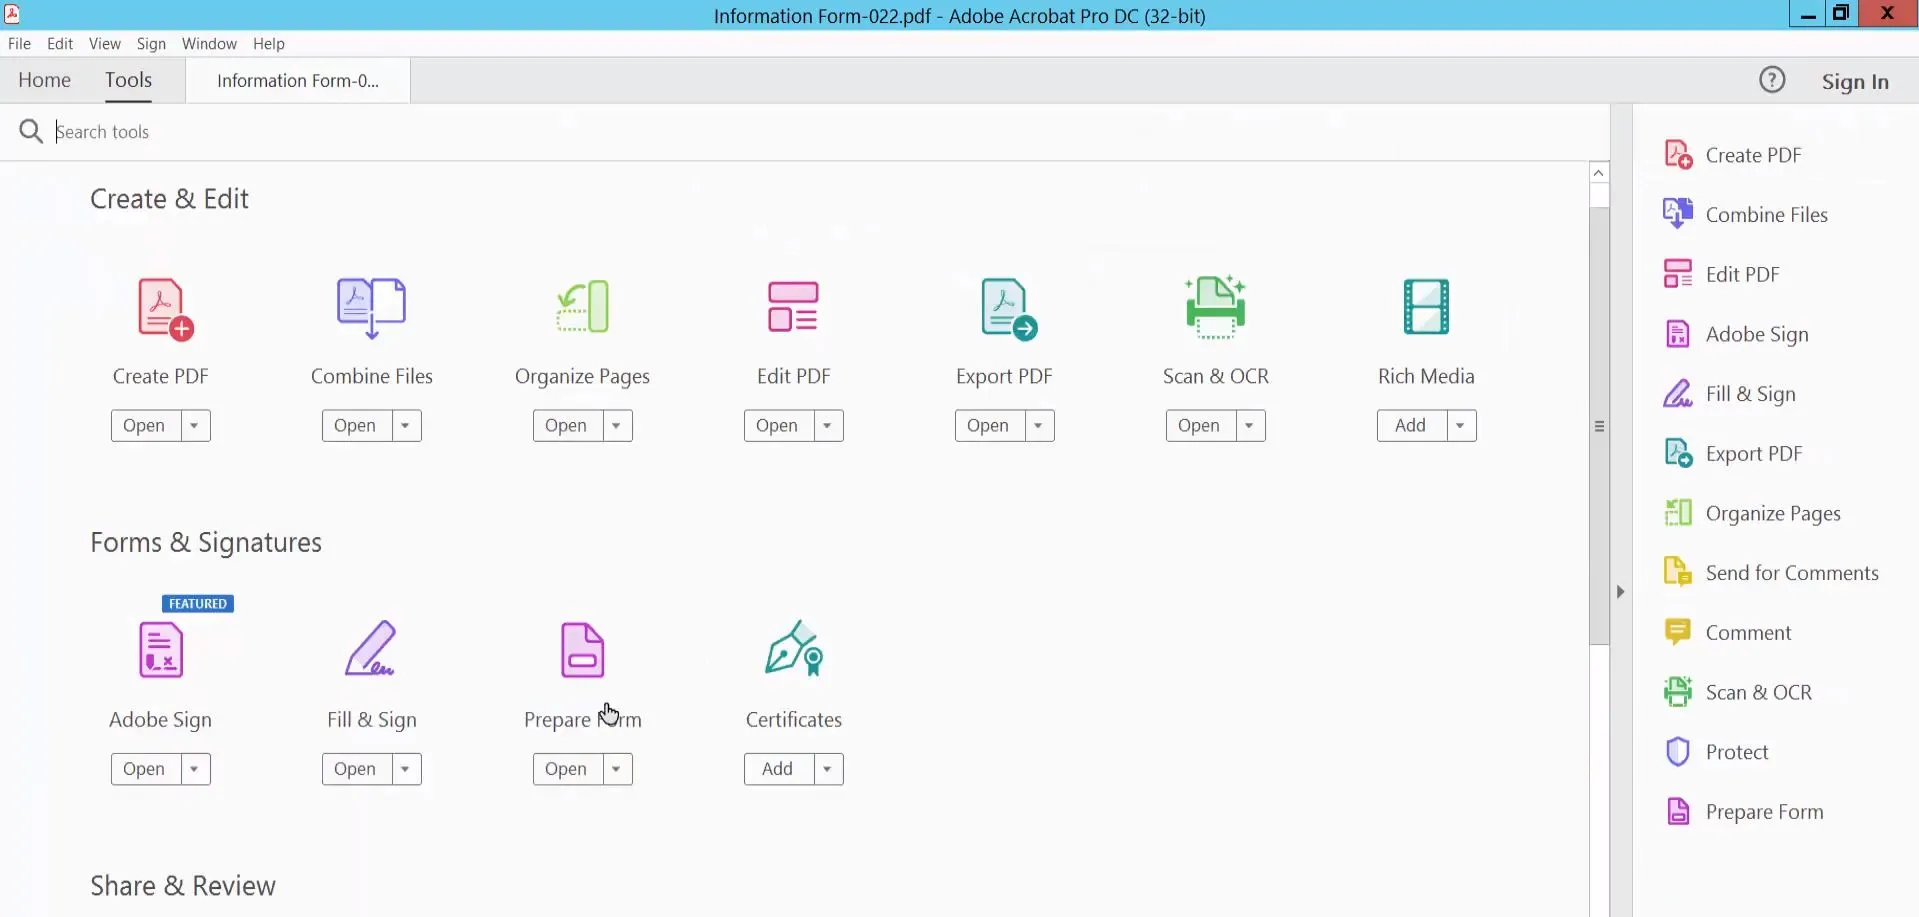Click the Create PDF tool icon in Create & Edit
This screenshot has height=917, width=1919.
165,309
